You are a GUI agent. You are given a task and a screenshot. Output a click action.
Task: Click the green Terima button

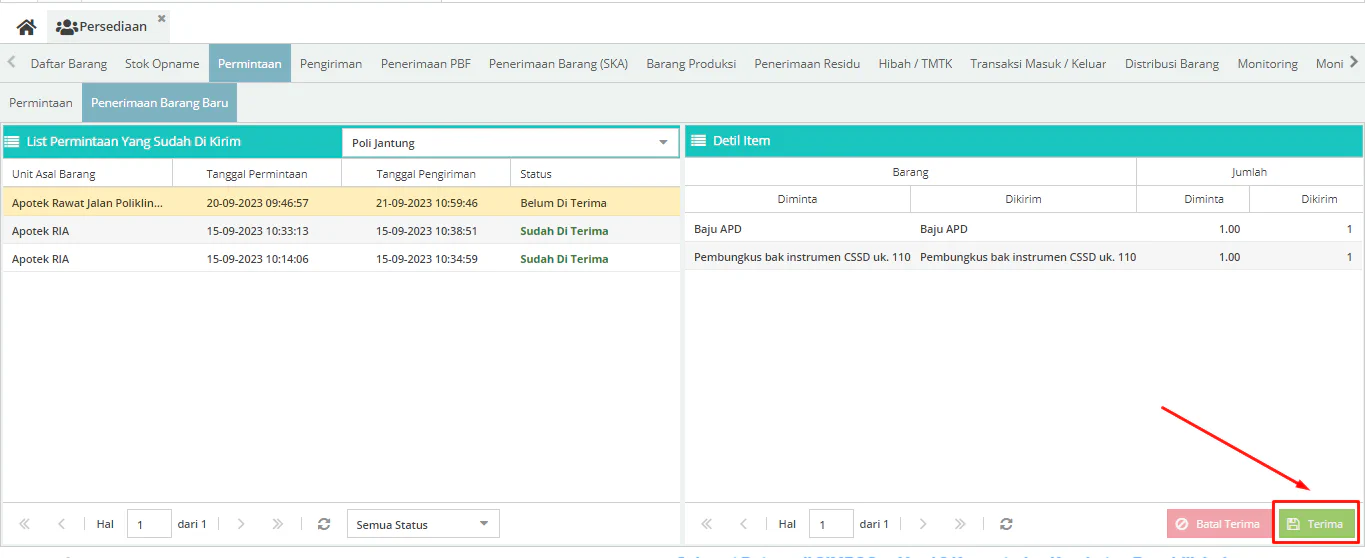(1316, 524)
